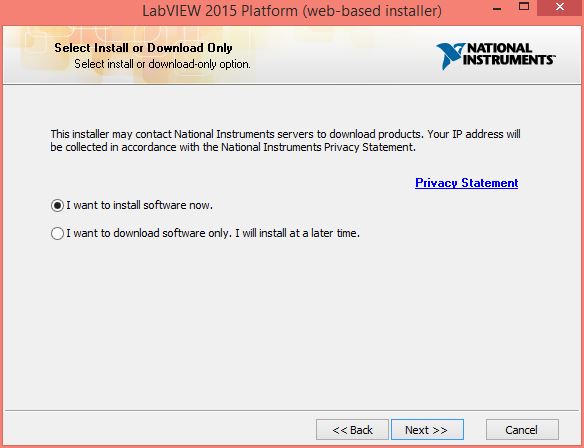Screen dimensions: 584x448
Task: Click the National Instruments eagle emblem
Action: pos(450,56)
